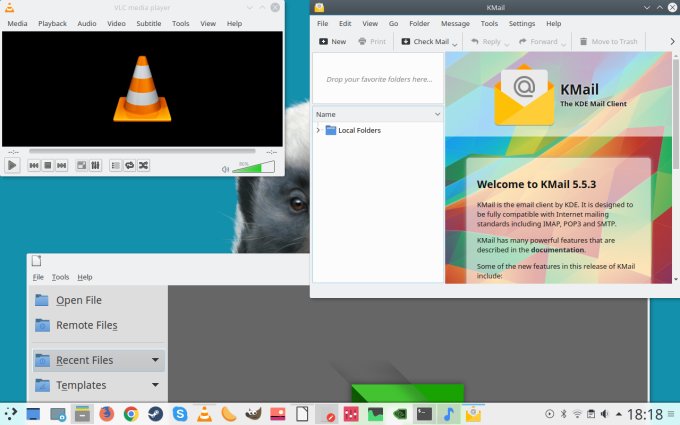Click the Remote Files folder icon
The image size is (680, 425).
(42, 325)
